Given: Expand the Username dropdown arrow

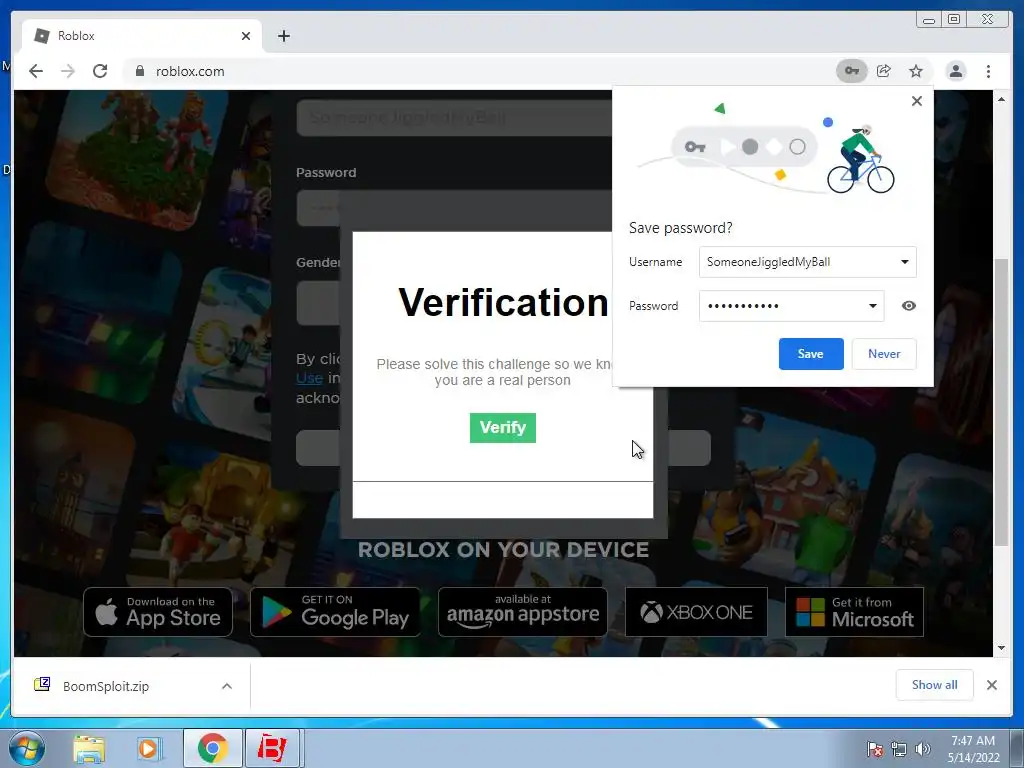Looking at the screenshot, I should pos(904,262).
